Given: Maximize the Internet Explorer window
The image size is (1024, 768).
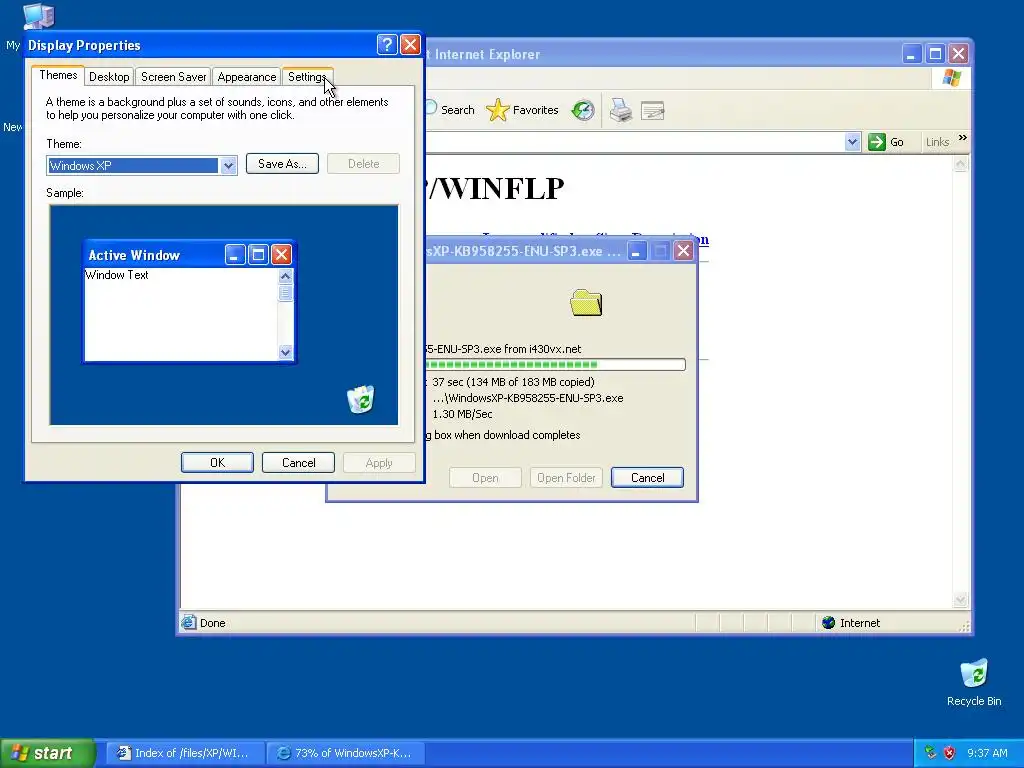Looking at the screenshot, I should [935, 54].
